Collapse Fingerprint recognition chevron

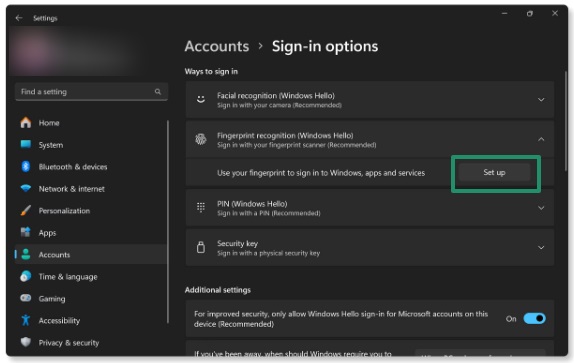541,139
